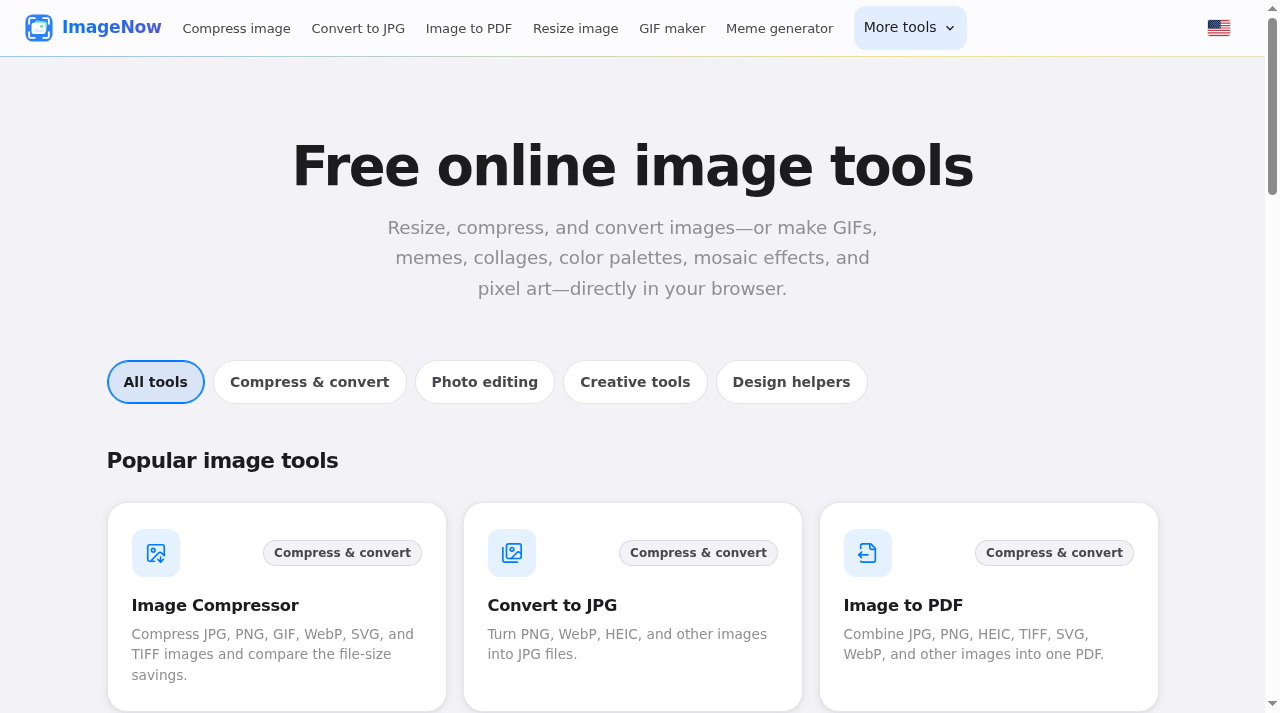Image resolution: width=1280 pixels, height=713 pixels.
Task: Open the Image Compressor card title
Action: click(215, 605)
